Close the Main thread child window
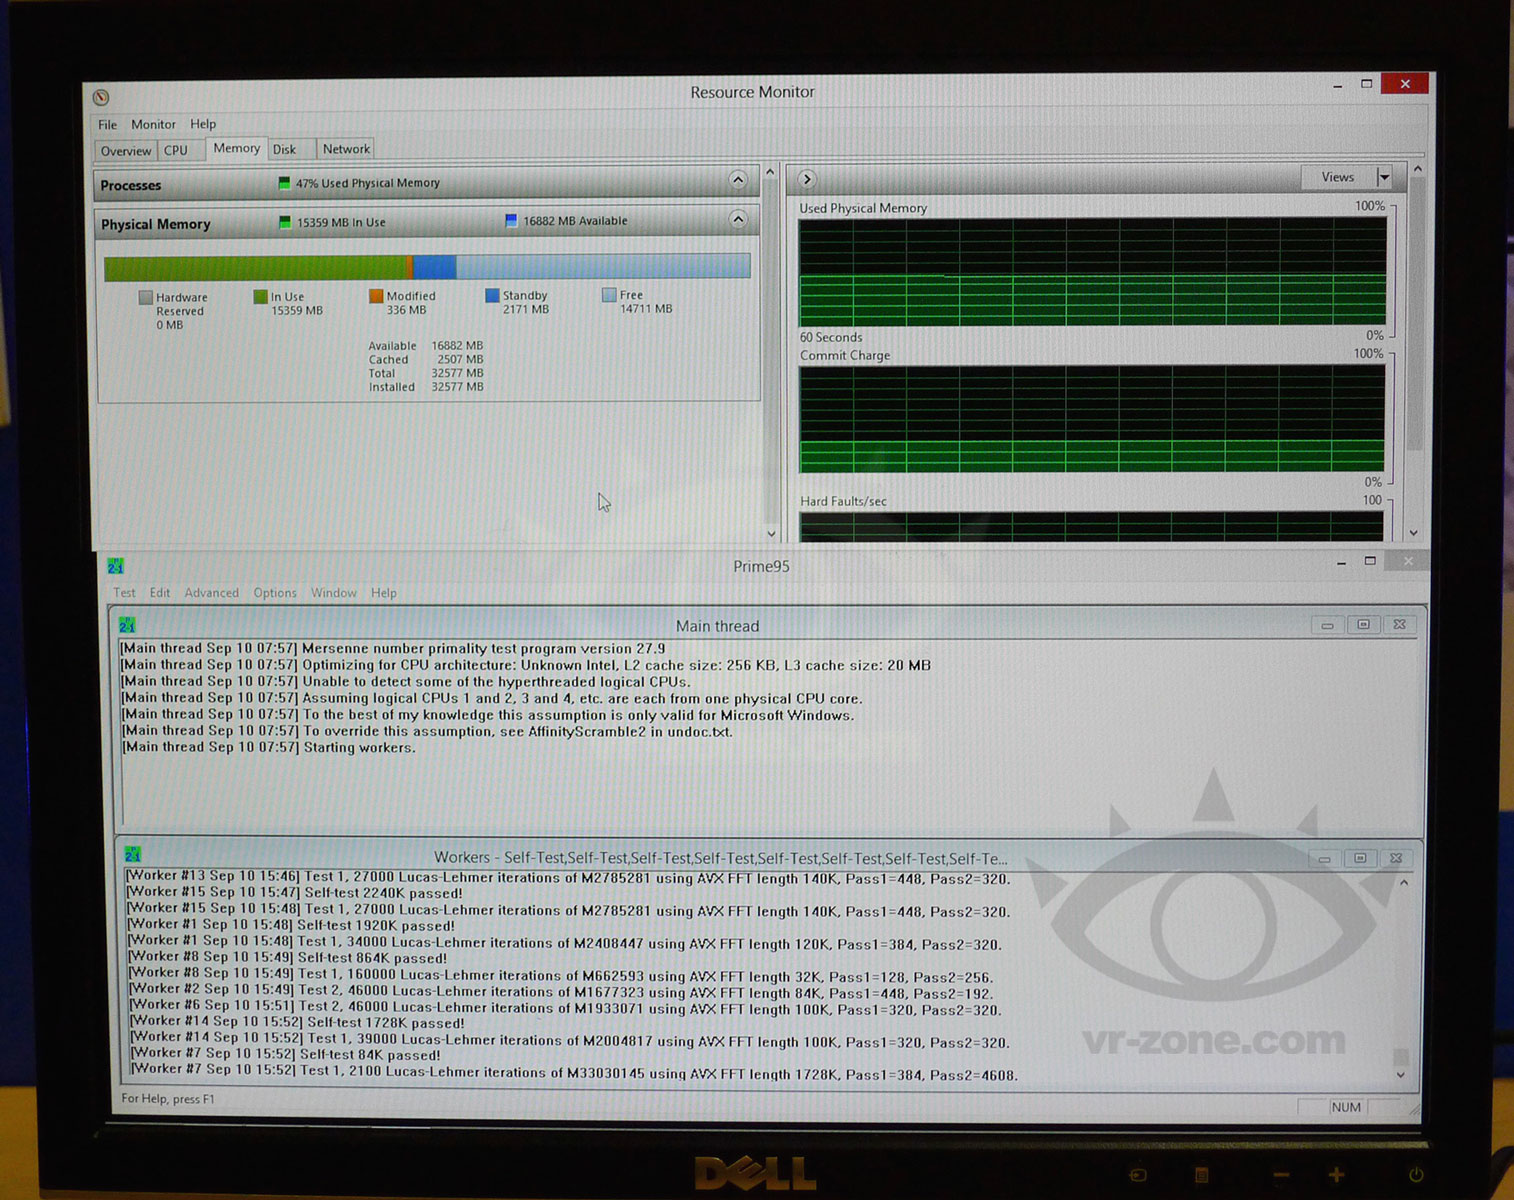This screenshot has width=1514, height=1200. 1399,625
